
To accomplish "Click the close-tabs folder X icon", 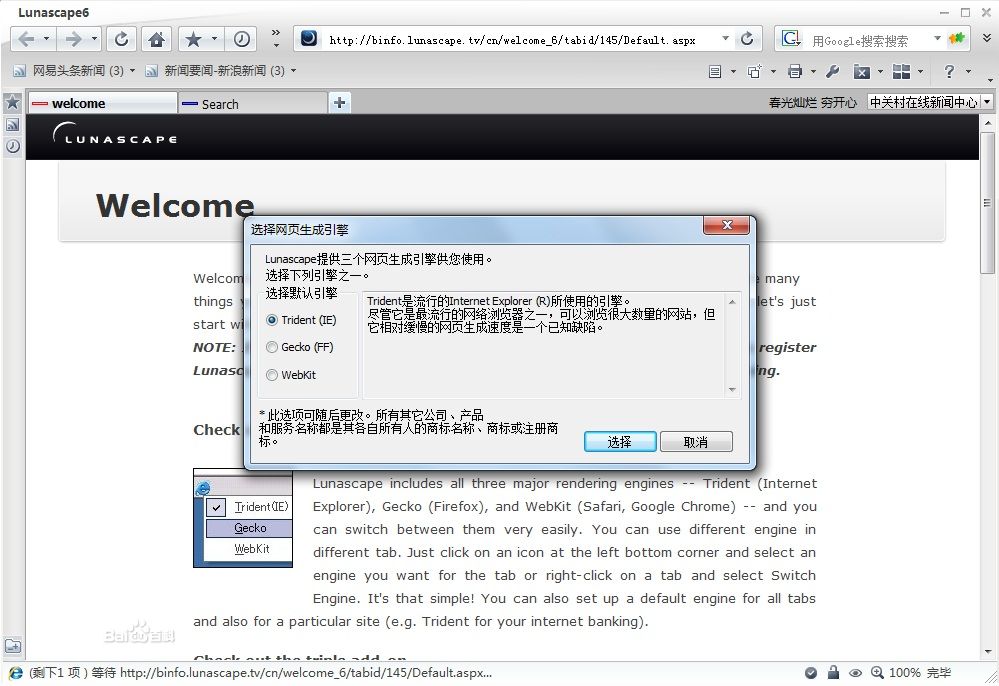I will tap(861, 71).
